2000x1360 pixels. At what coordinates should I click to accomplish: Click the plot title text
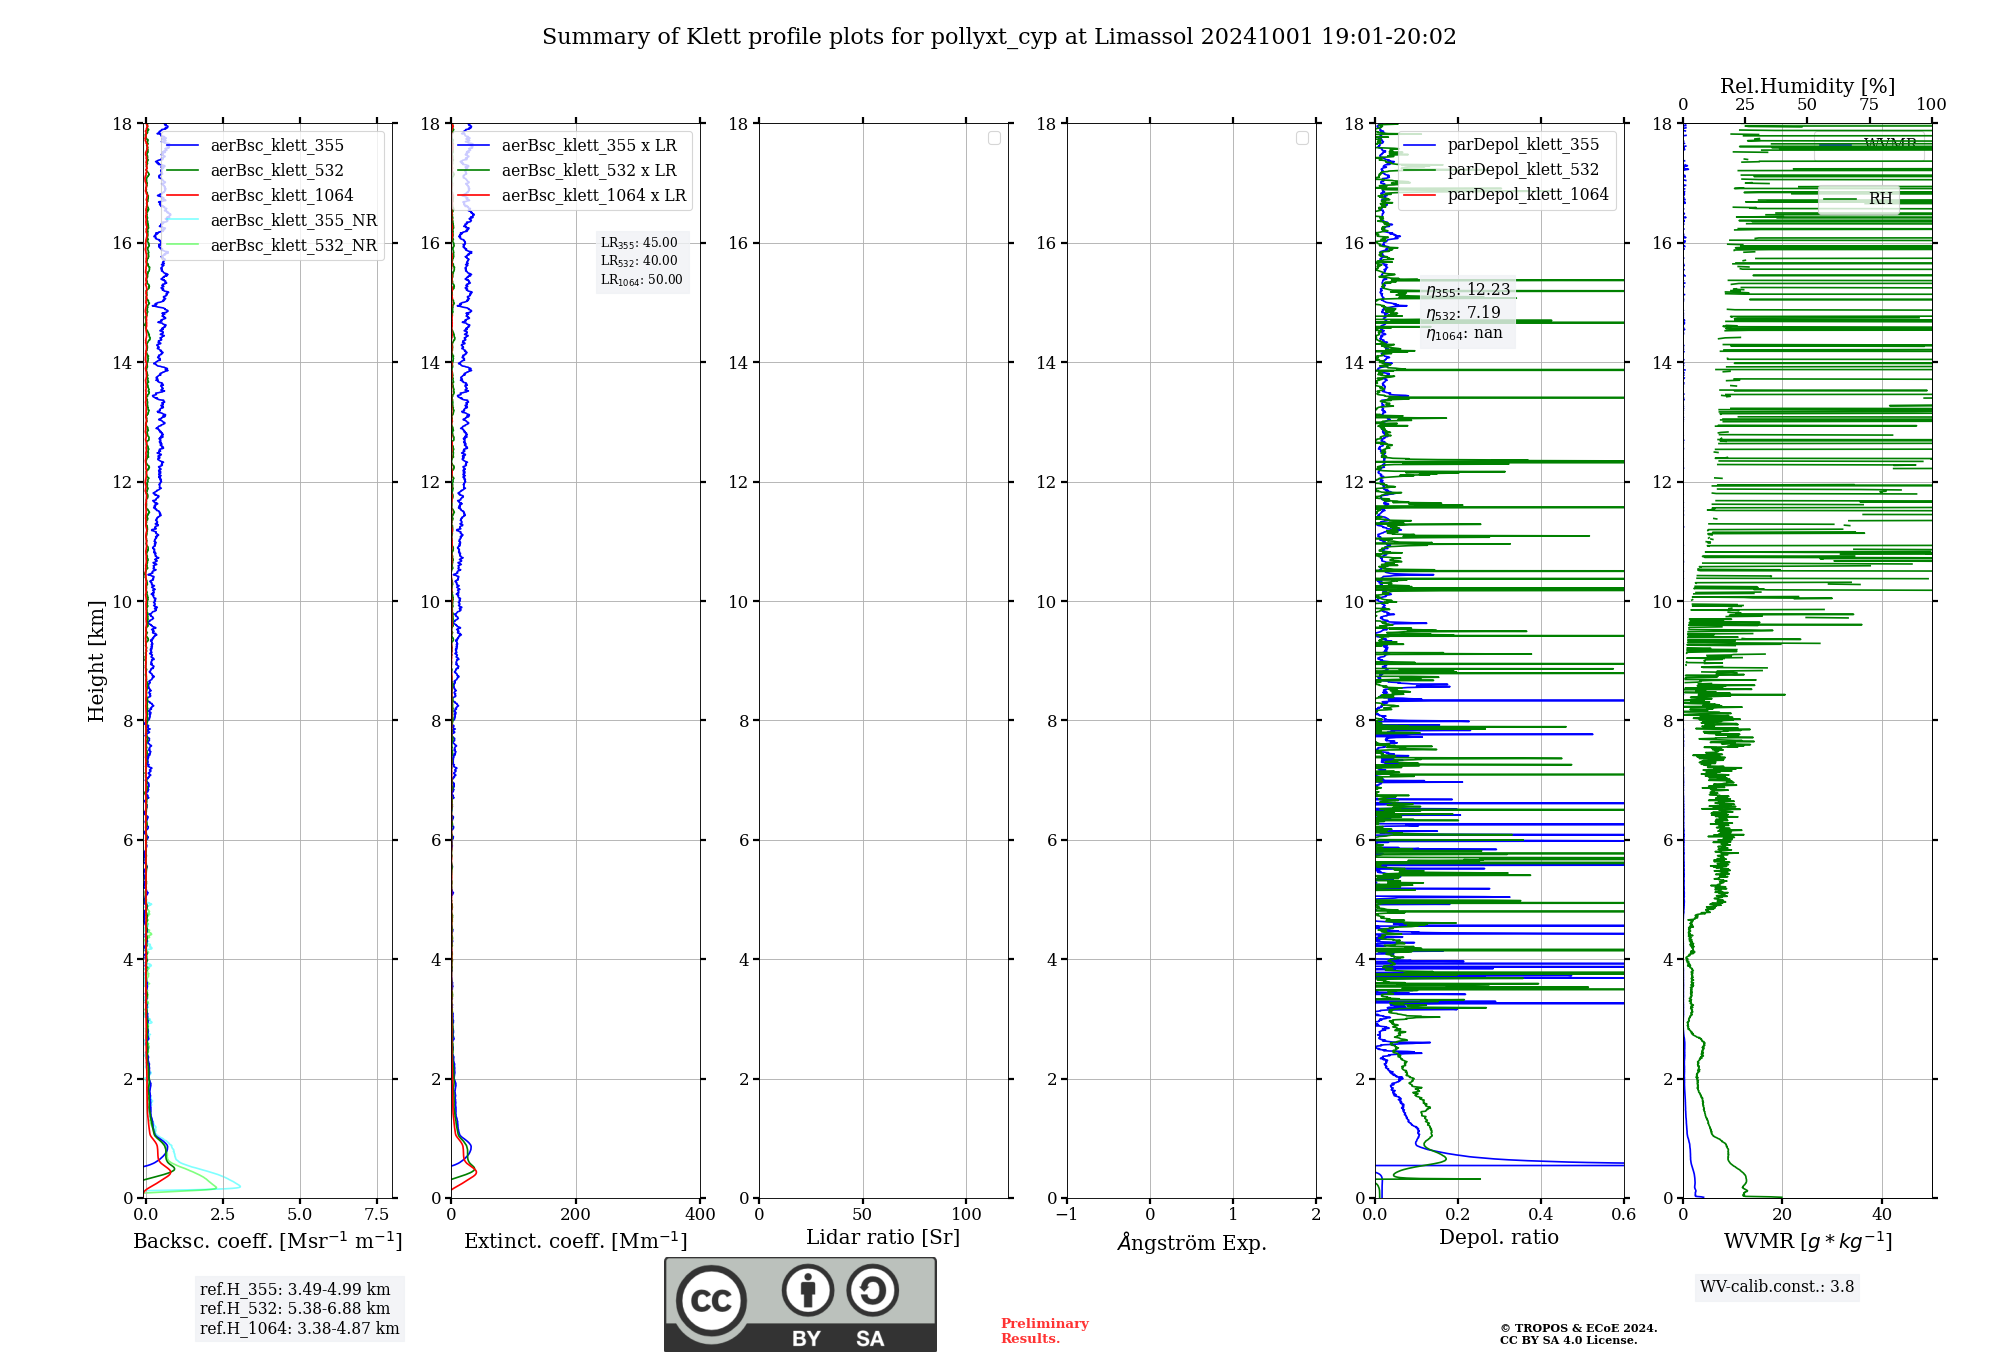(999, 37)
